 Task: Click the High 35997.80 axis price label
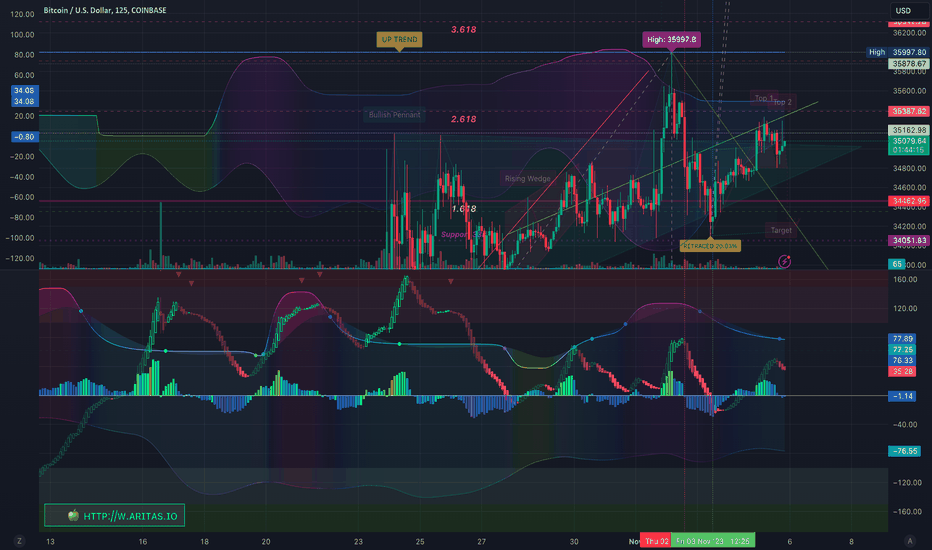coord(898,52)
